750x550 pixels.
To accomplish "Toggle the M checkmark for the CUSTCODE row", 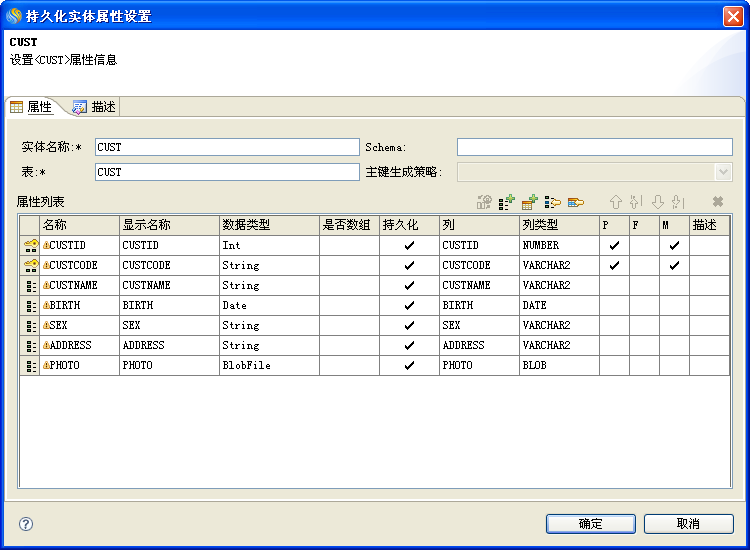I will coord(674,266).
